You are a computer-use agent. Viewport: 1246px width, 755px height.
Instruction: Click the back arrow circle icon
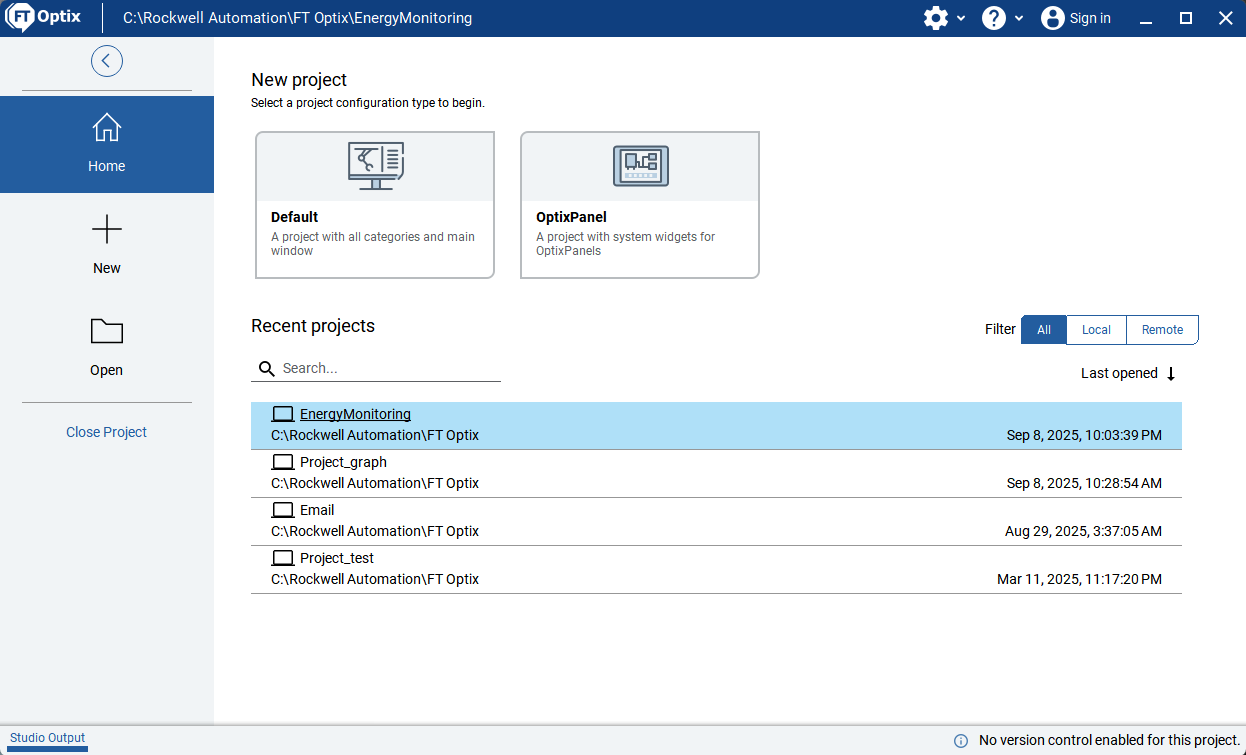tap(107, 61)
